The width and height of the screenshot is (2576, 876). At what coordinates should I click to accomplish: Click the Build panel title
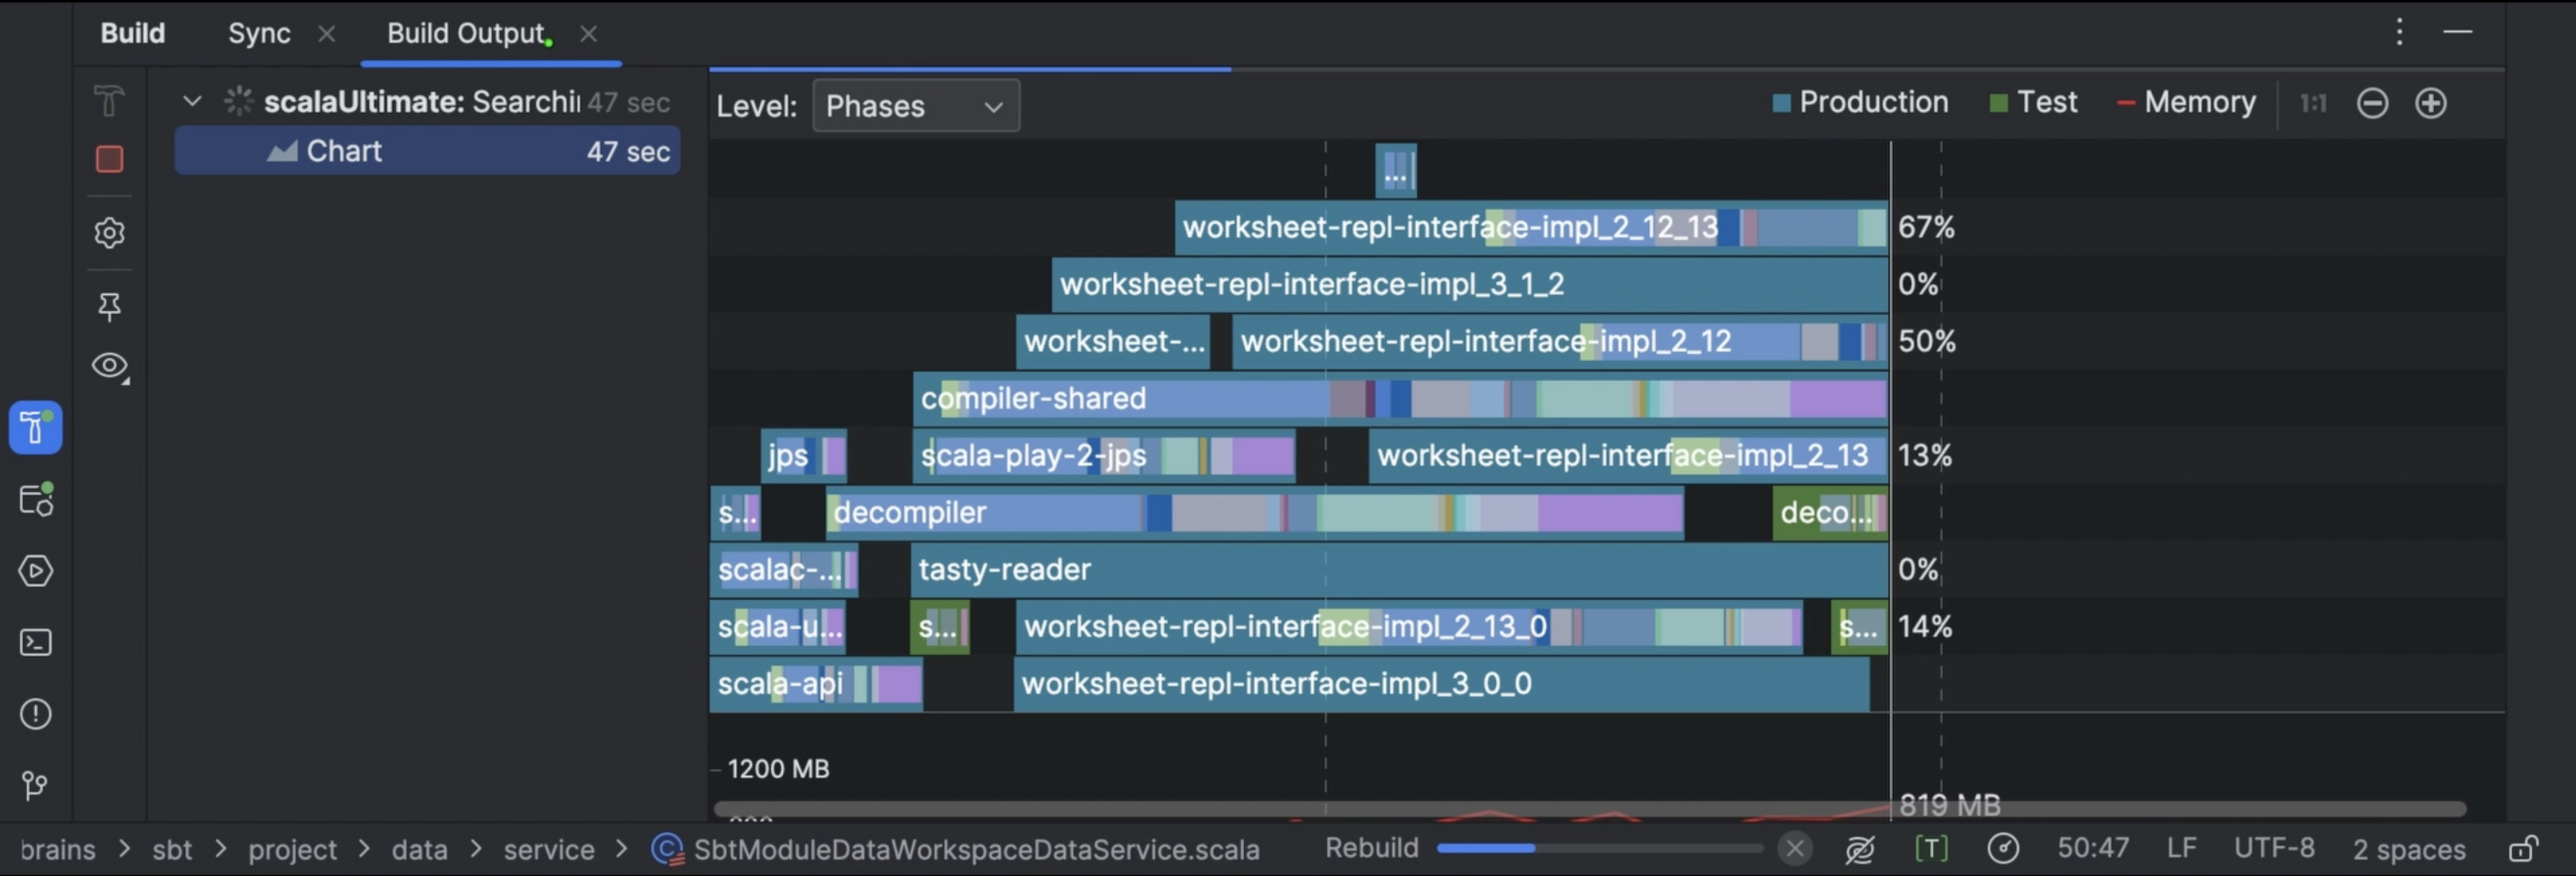132,33
